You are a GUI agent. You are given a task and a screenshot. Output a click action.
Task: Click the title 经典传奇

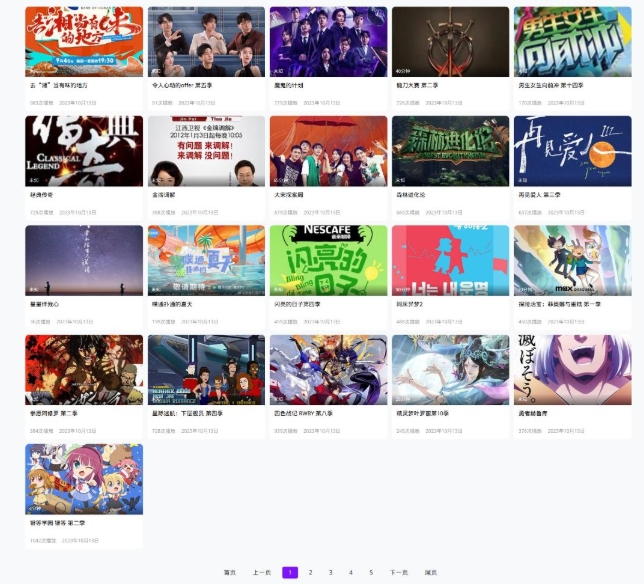pyautogui.click(x=41, y=195)
